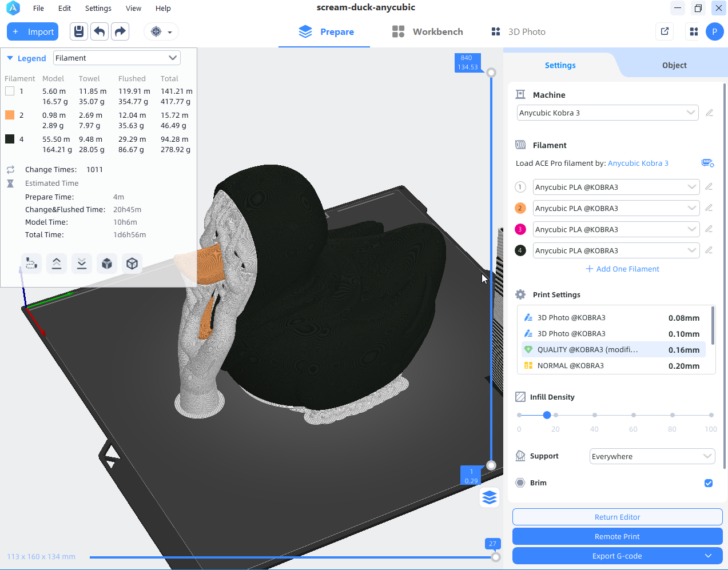Click the Anycubic app logo icon
Screen dimensions: 728x570
[13, 8]
